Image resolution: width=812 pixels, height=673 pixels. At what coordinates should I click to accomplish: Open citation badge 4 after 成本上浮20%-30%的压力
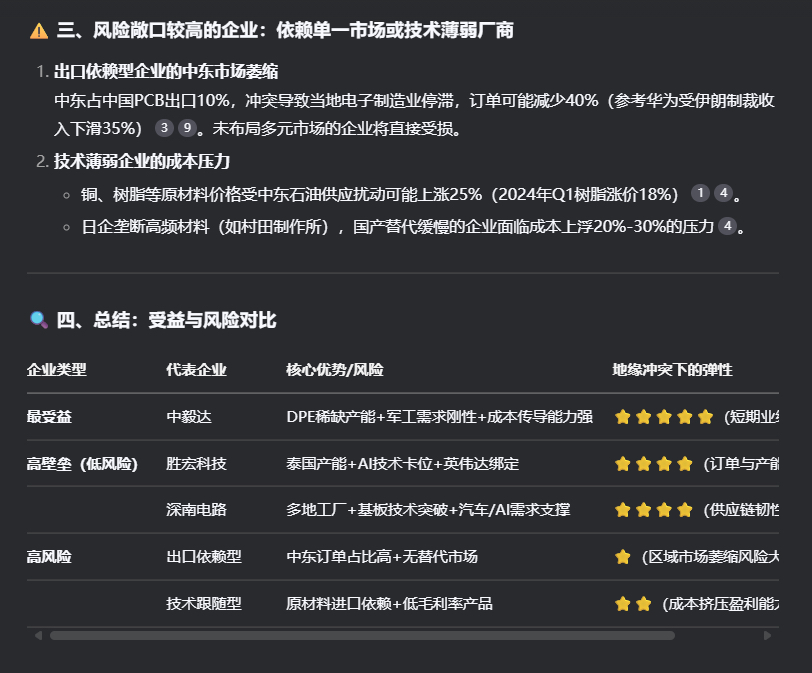click(728, 226)
